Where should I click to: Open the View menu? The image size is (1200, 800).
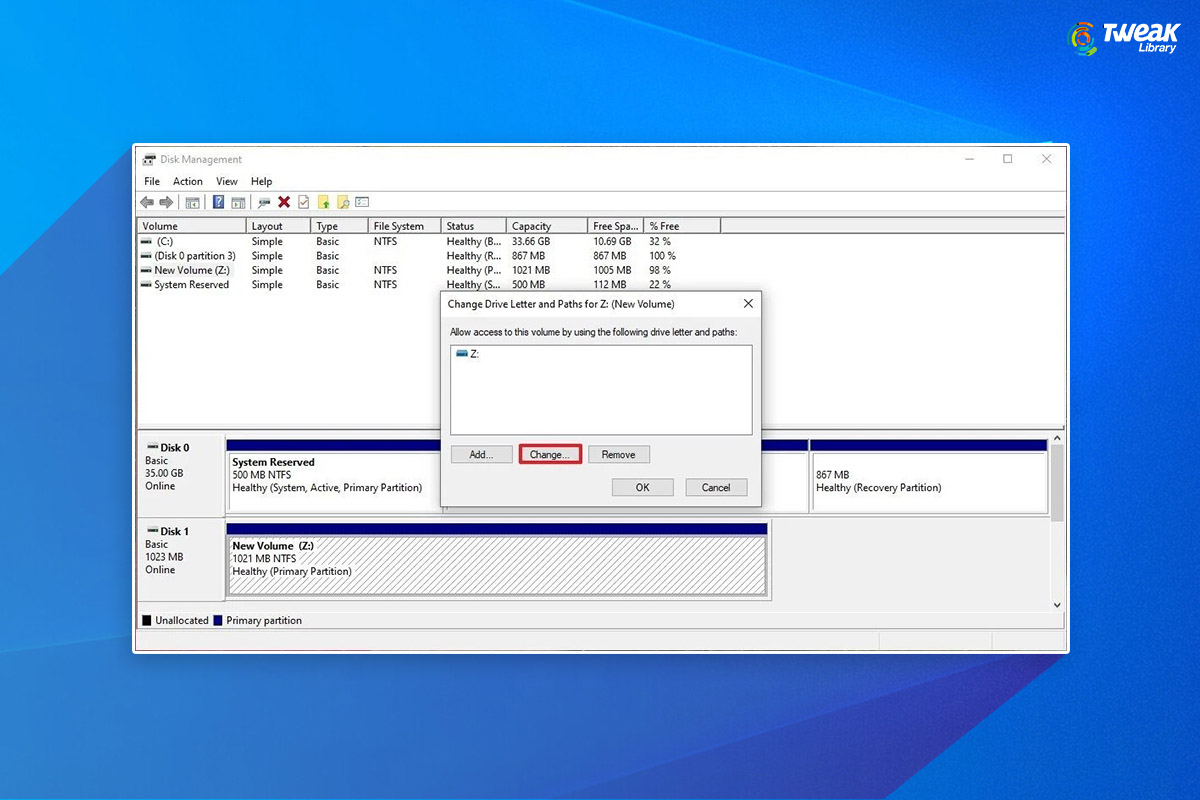227,181
